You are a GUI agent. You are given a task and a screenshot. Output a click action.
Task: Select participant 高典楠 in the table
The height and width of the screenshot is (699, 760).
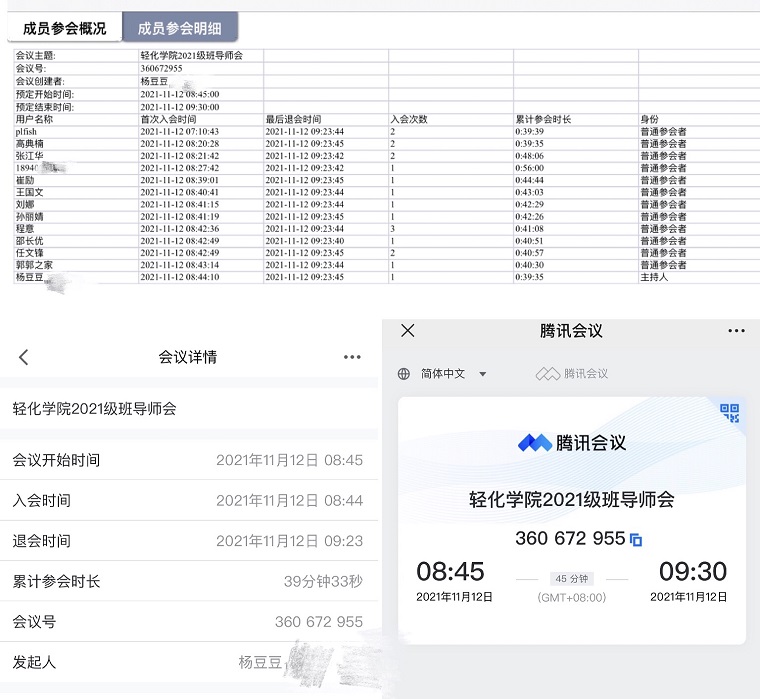pos(30,144)
